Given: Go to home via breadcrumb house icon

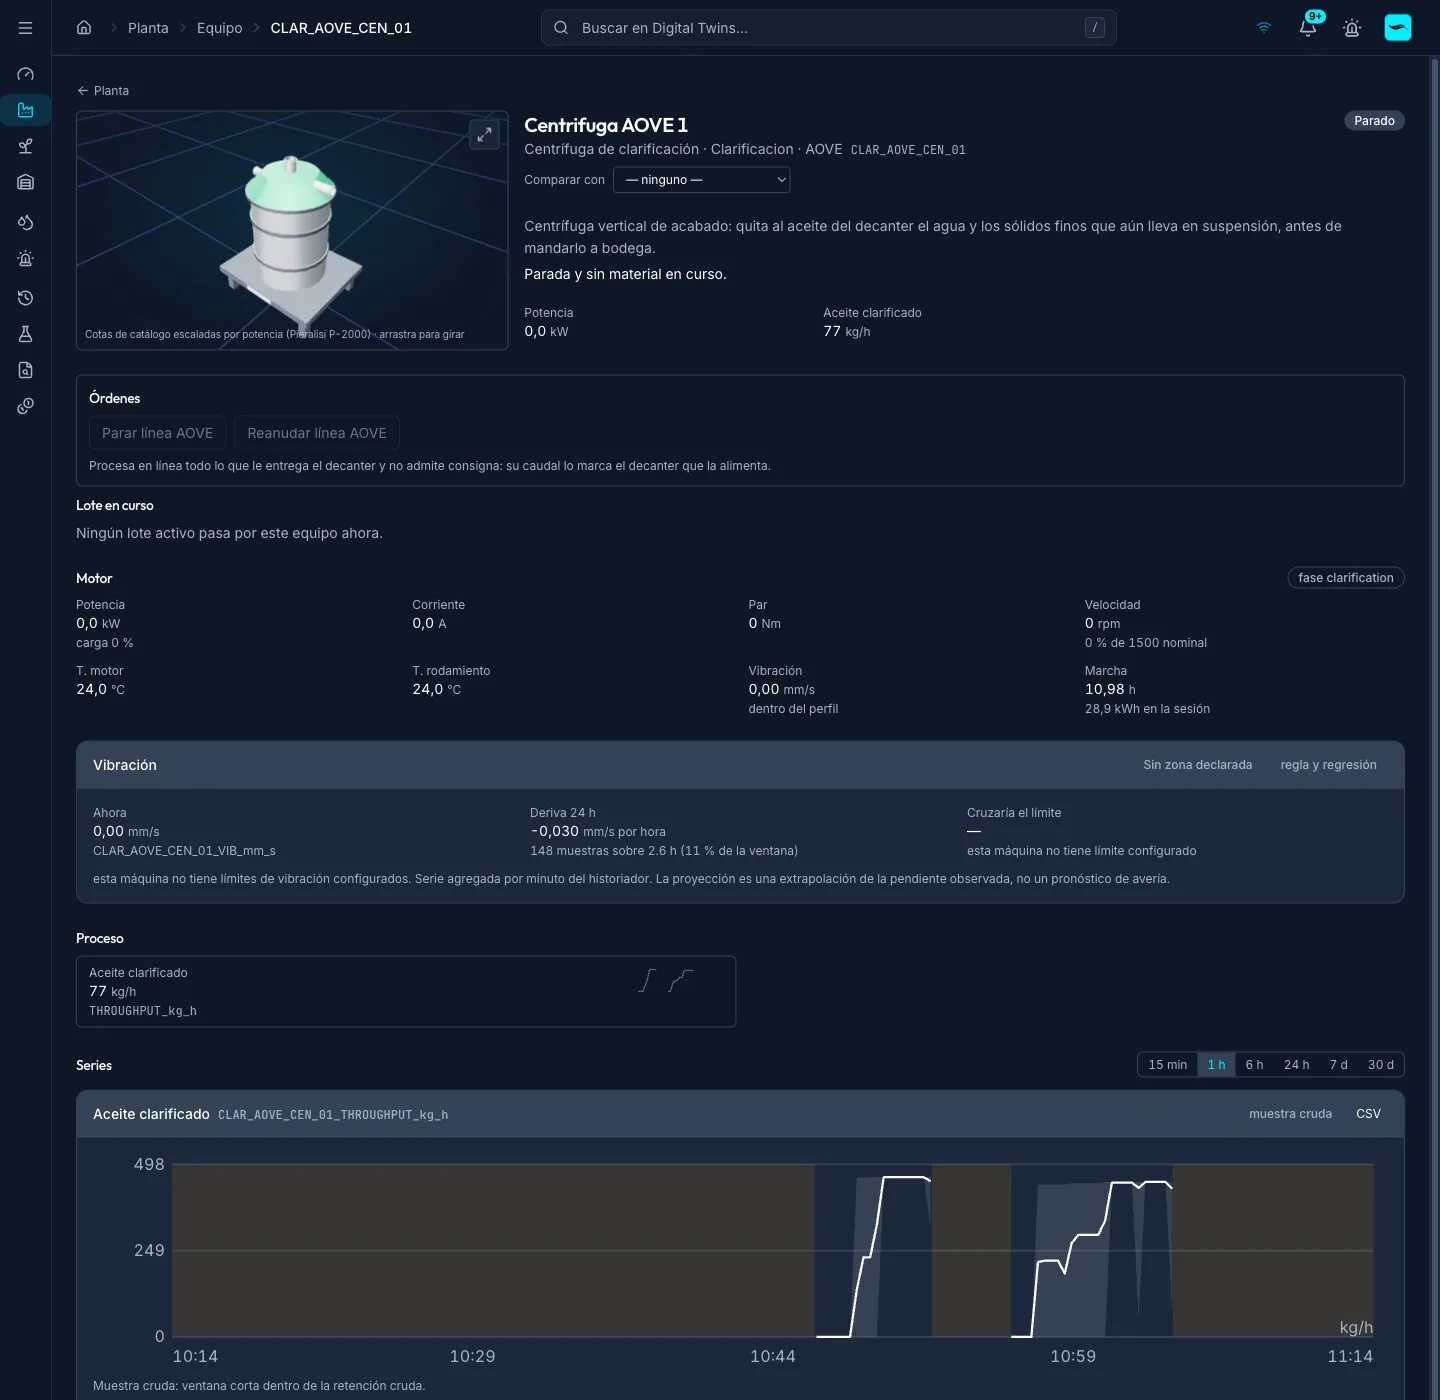Looking at the screenshot, I should (x=84, y=28).
